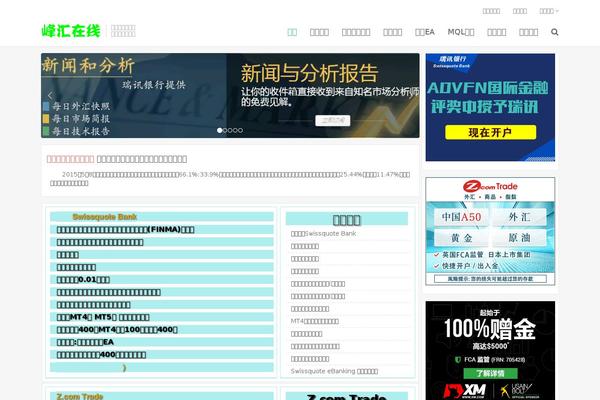
Task: Click the search magnifier icon in navigation
Action: click(554, 32)
